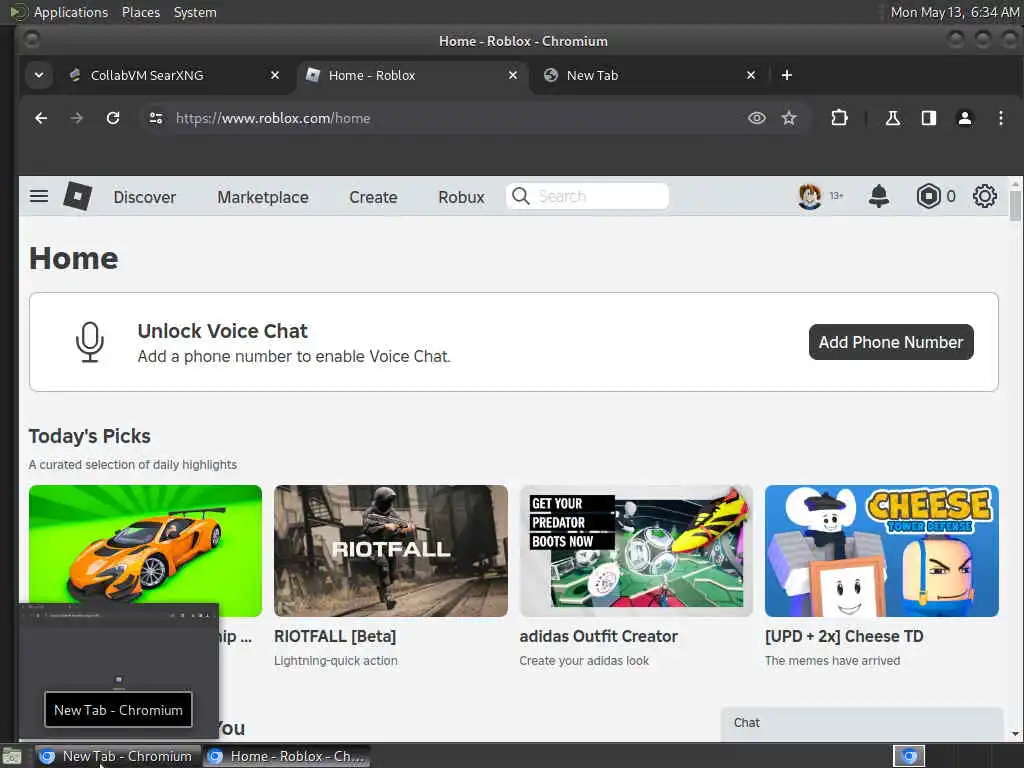1024x768 pixels.
Task: Click the Add Phone Number button
Action: tap(891, 342)
